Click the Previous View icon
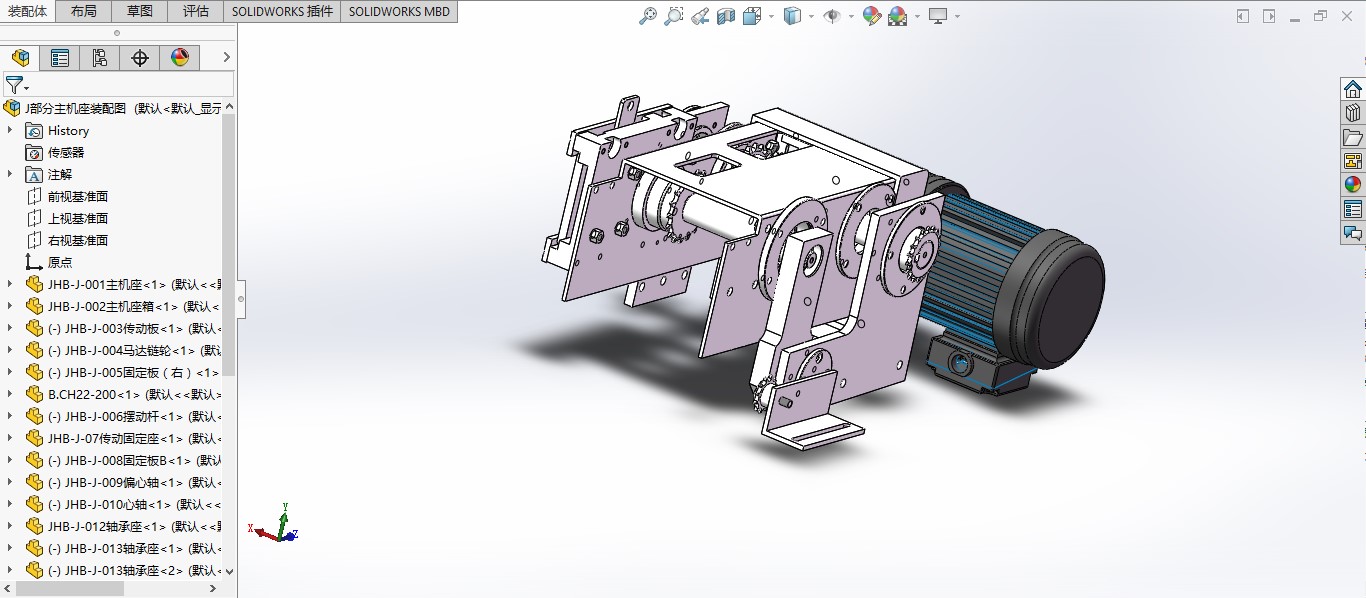Image resolution: width=1366 pixels, height=598 pixels. click(700, 16)
